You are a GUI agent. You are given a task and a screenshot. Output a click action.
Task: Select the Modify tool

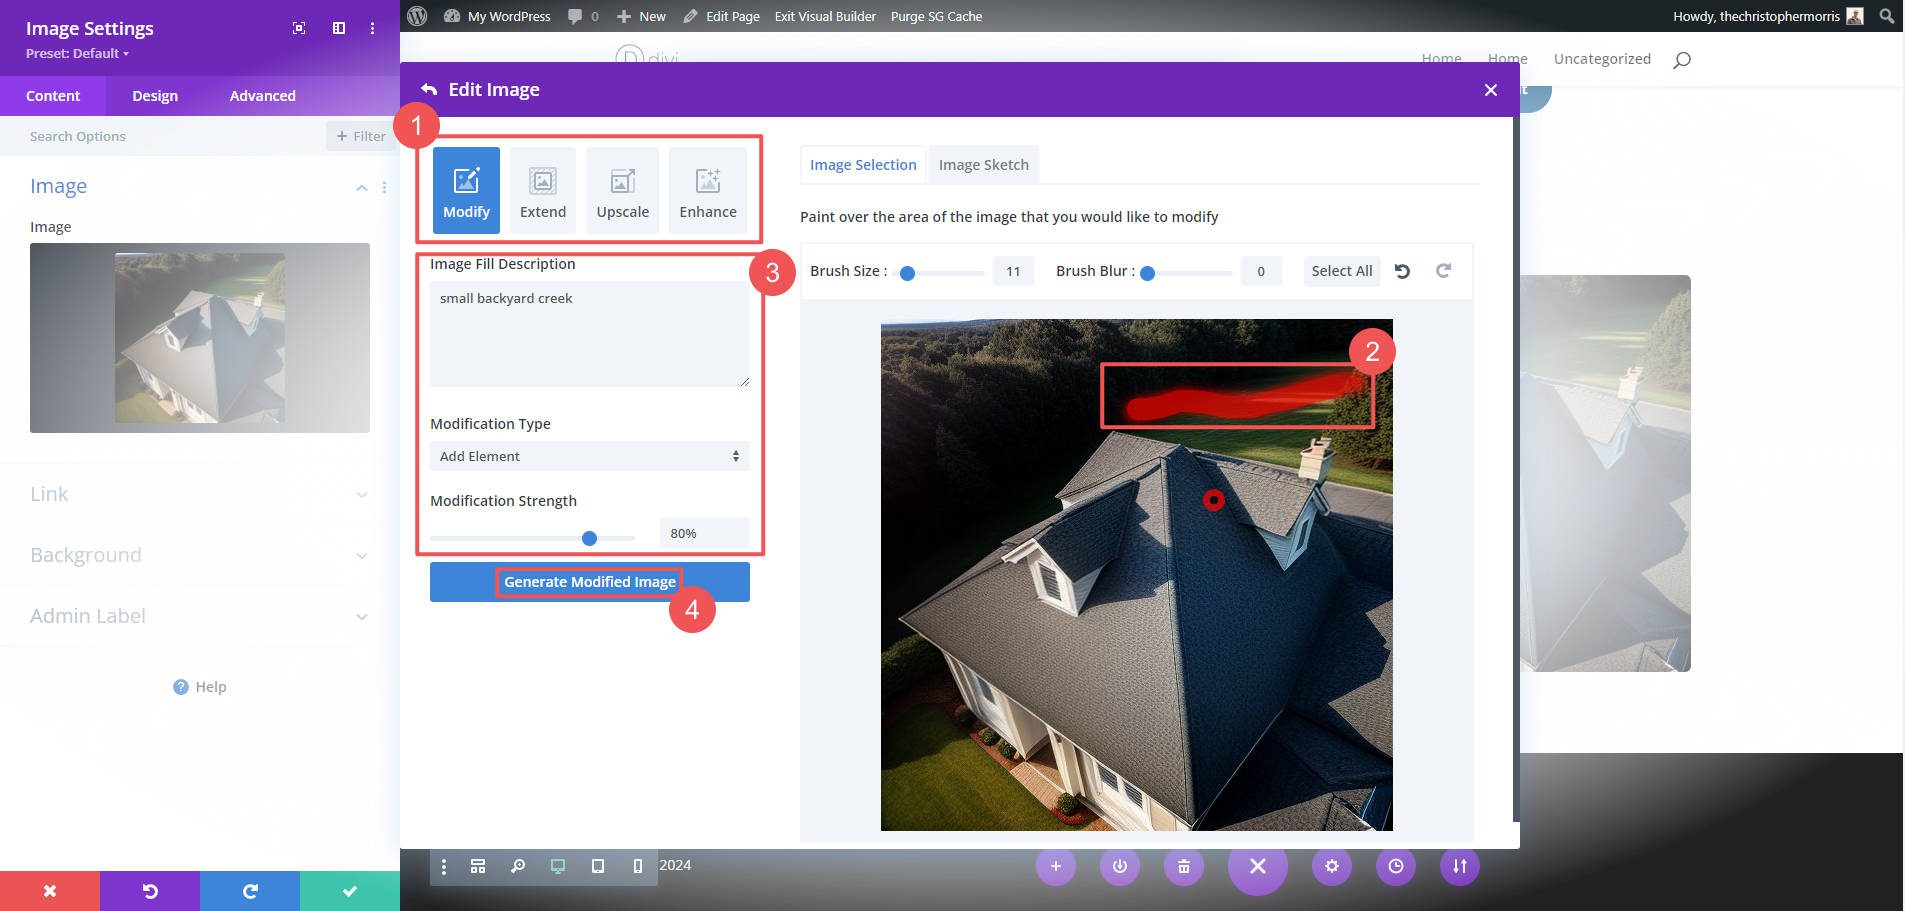pos(465,190)
